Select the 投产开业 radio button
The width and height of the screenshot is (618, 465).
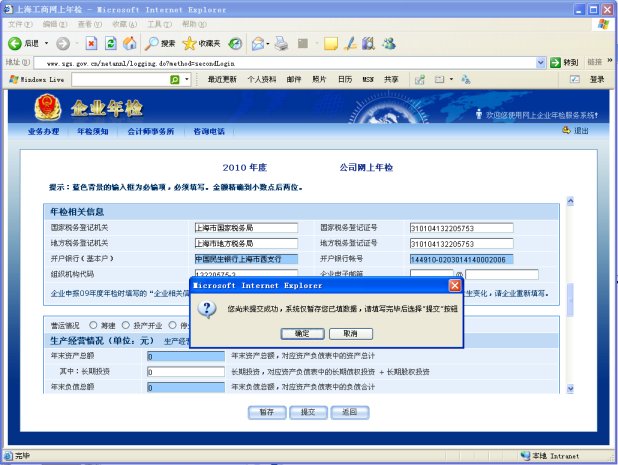tap(125, 325)
